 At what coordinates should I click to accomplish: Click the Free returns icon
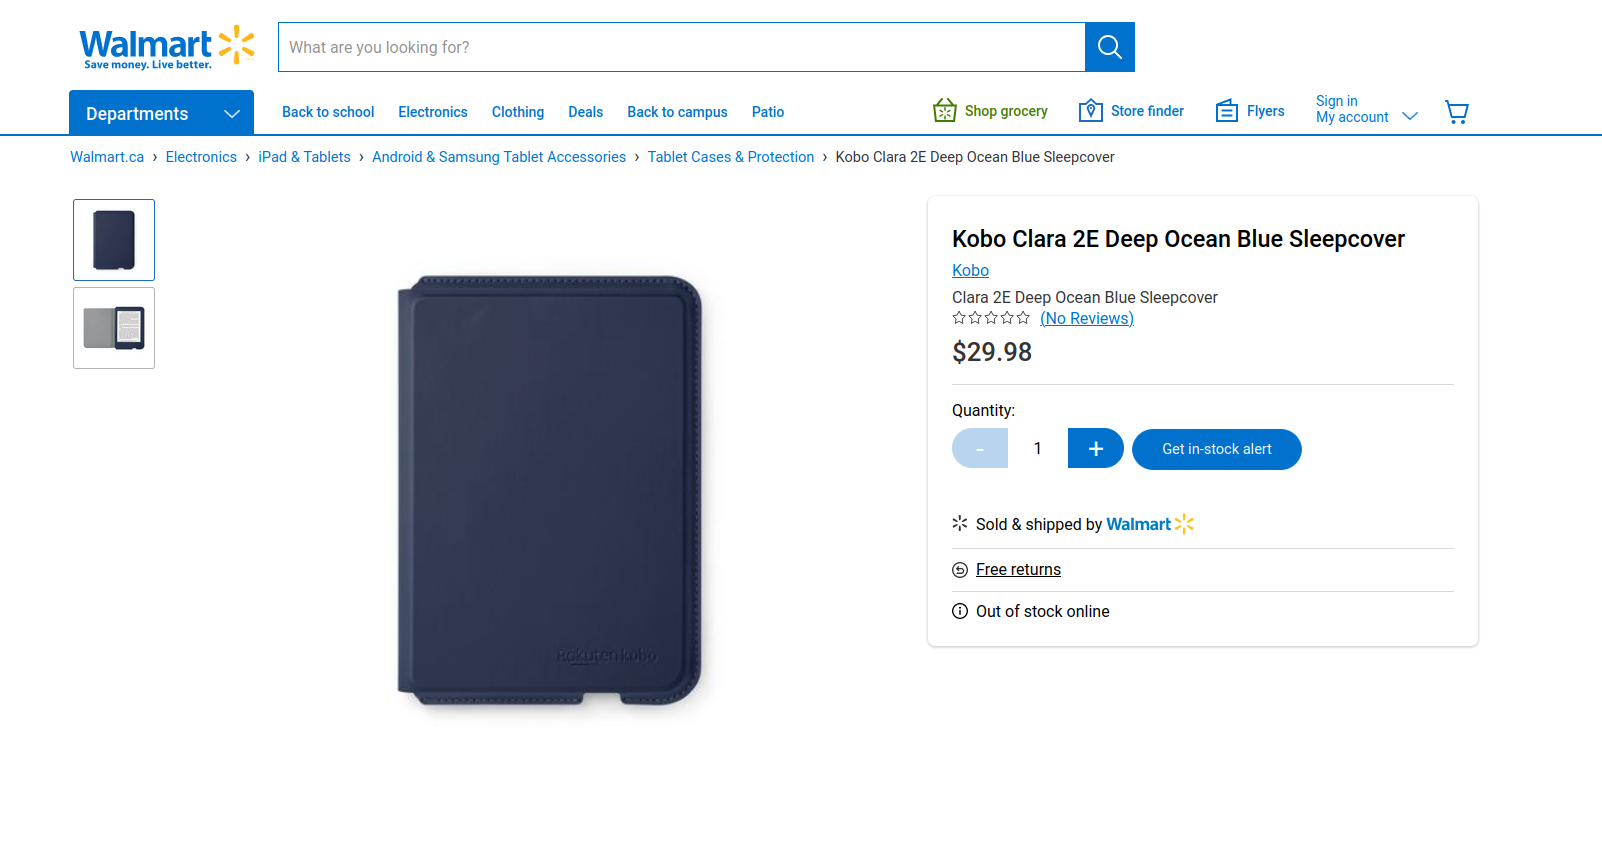coord(960,570)
